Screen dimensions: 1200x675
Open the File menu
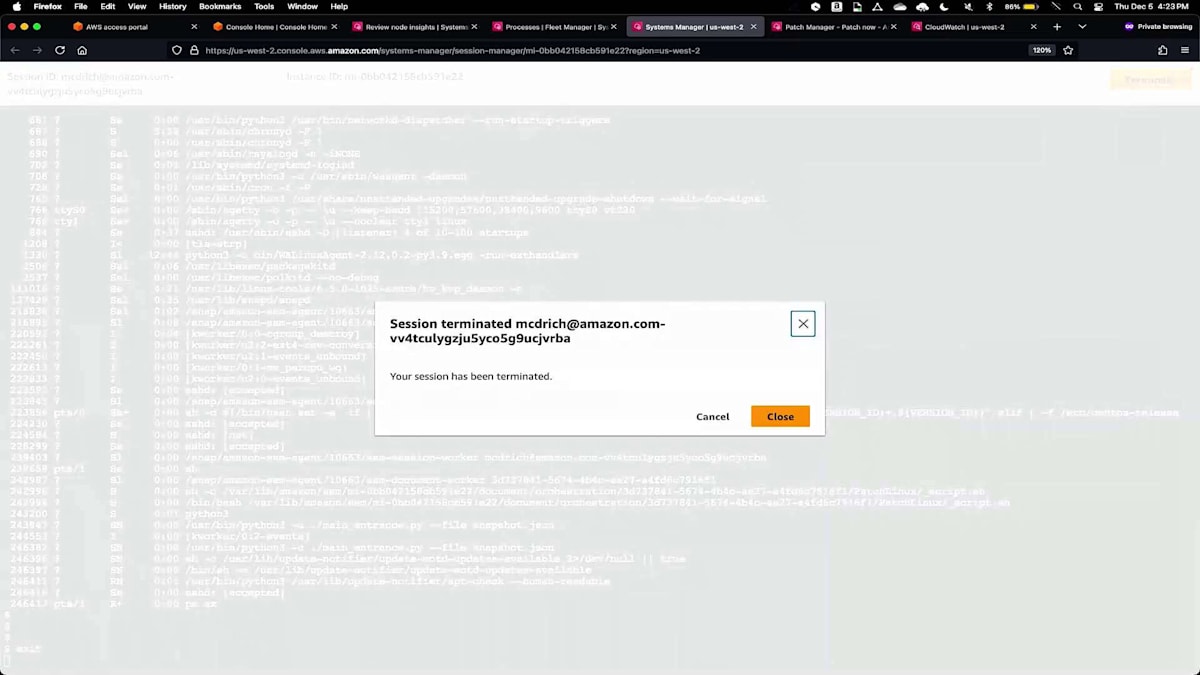tap(80, 6)
